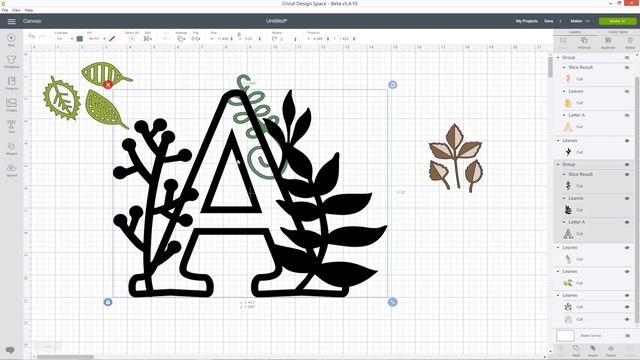Image resolution: width=640 pixels, height=360 pixels.
Task: Collapse the first Slice Result layer arrow
Action: click(x=564, y=67)
